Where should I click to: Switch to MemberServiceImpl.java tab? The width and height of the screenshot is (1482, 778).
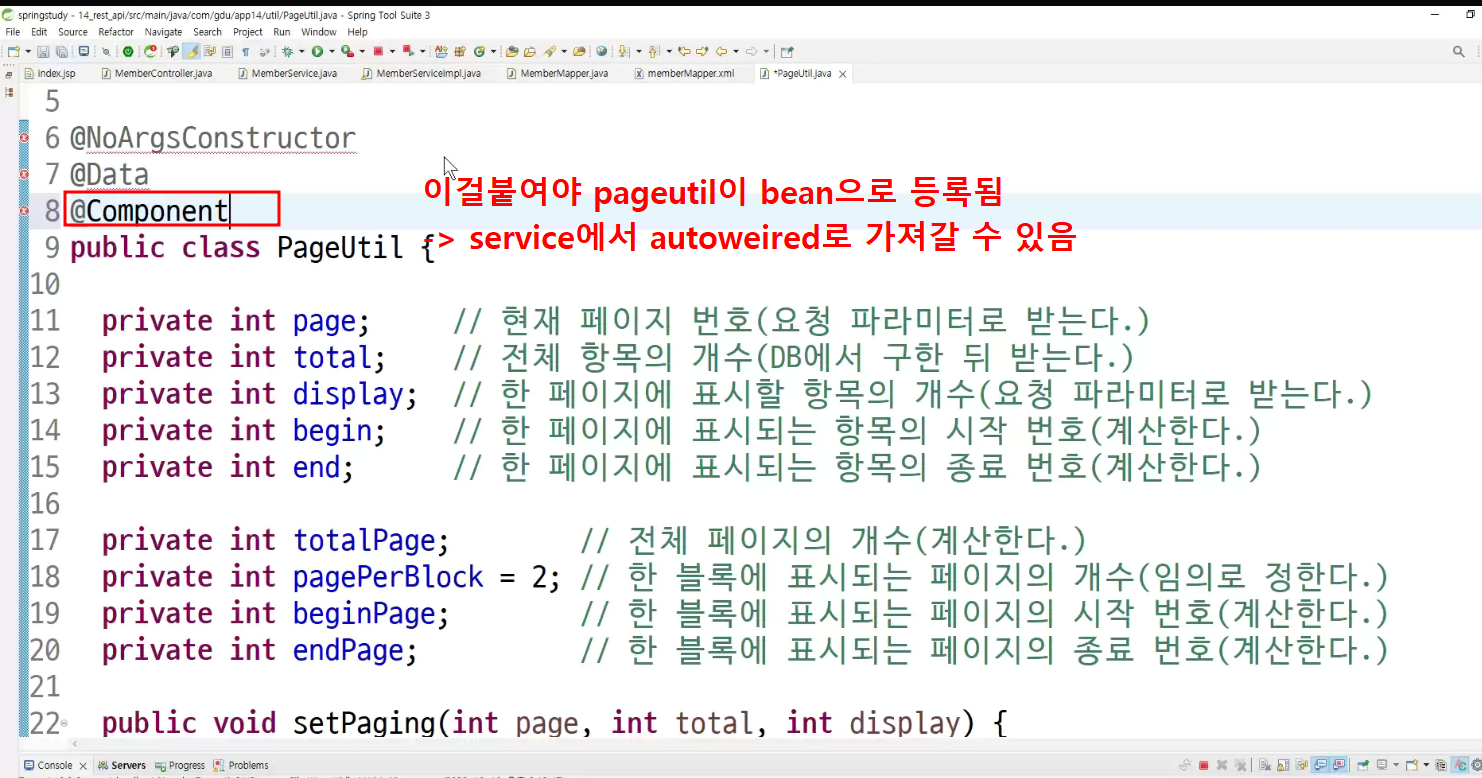point(421,73)
